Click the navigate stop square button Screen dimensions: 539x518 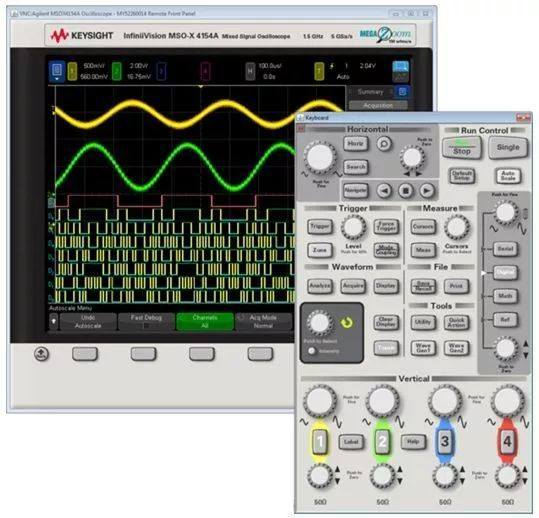tap(405, 190)
